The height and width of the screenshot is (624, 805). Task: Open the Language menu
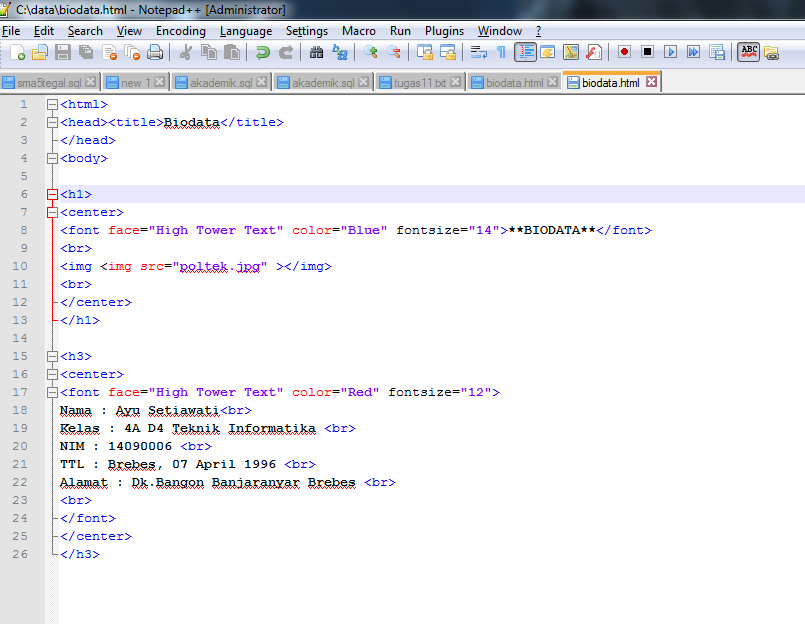point(246,30)
